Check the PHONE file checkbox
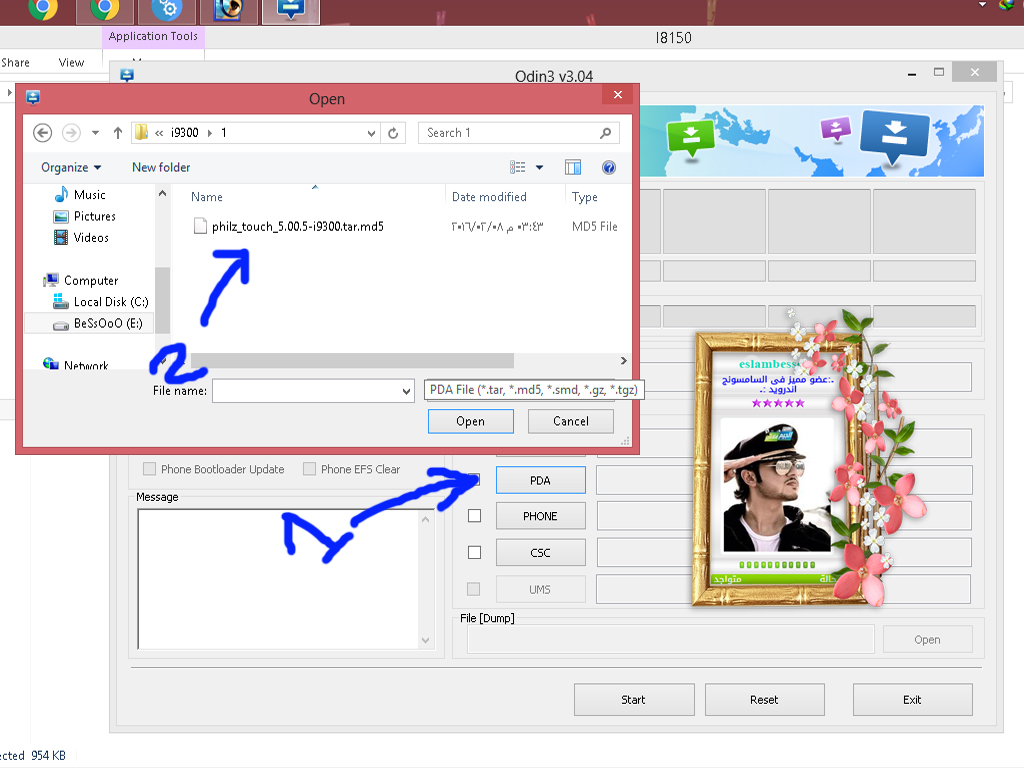 475,516
